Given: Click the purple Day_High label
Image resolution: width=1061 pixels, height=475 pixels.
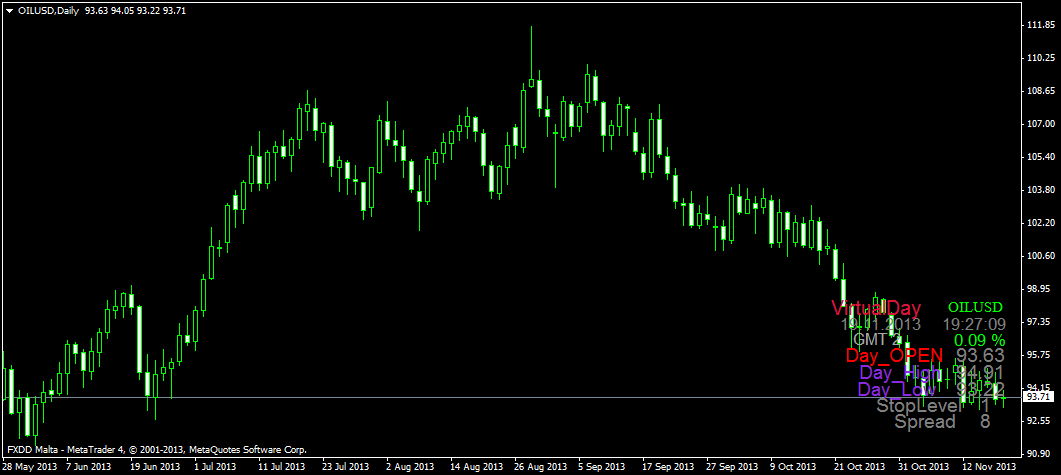Looking at the screenshot, I should 899,374.
